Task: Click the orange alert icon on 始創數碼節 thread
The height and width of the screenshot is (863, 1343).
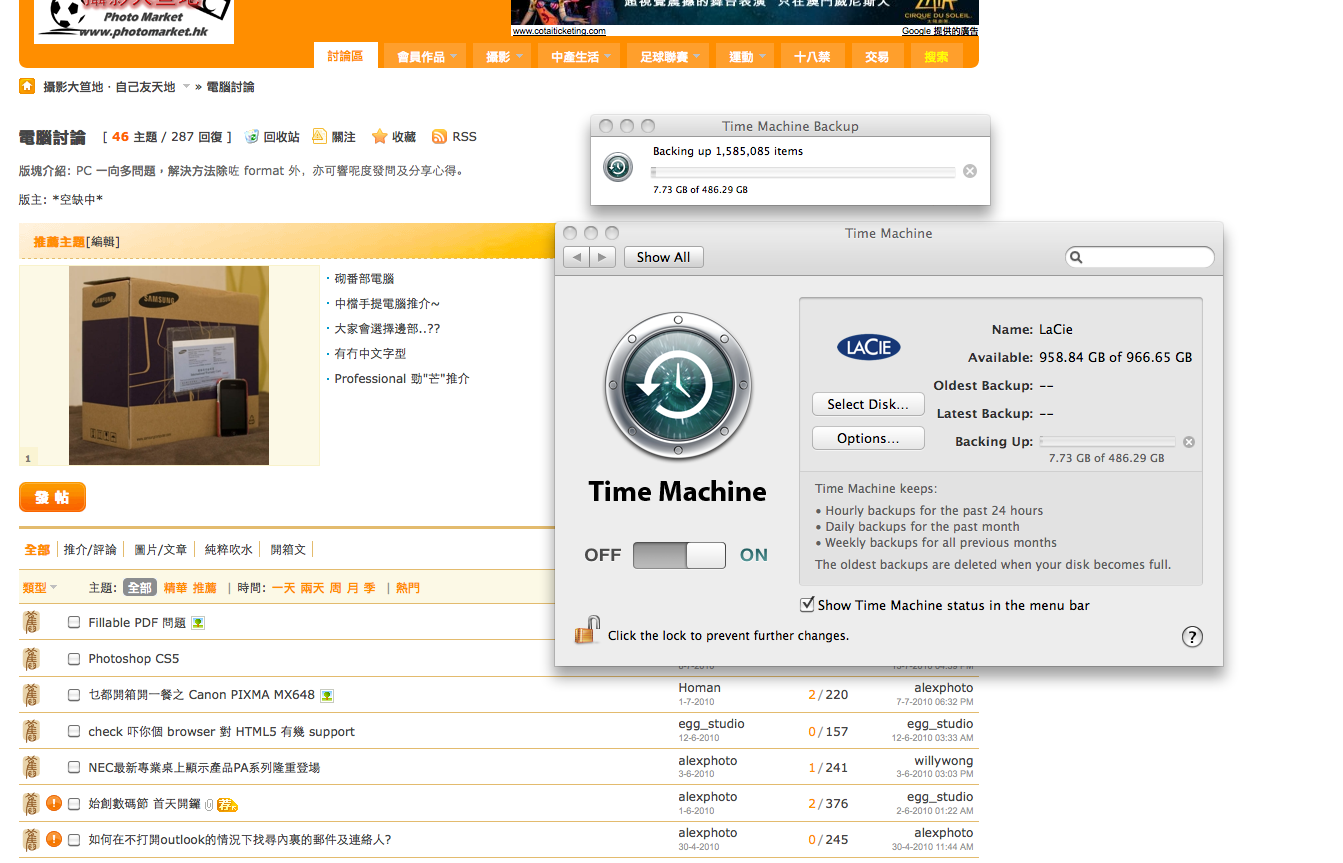Action: [54, 803]
